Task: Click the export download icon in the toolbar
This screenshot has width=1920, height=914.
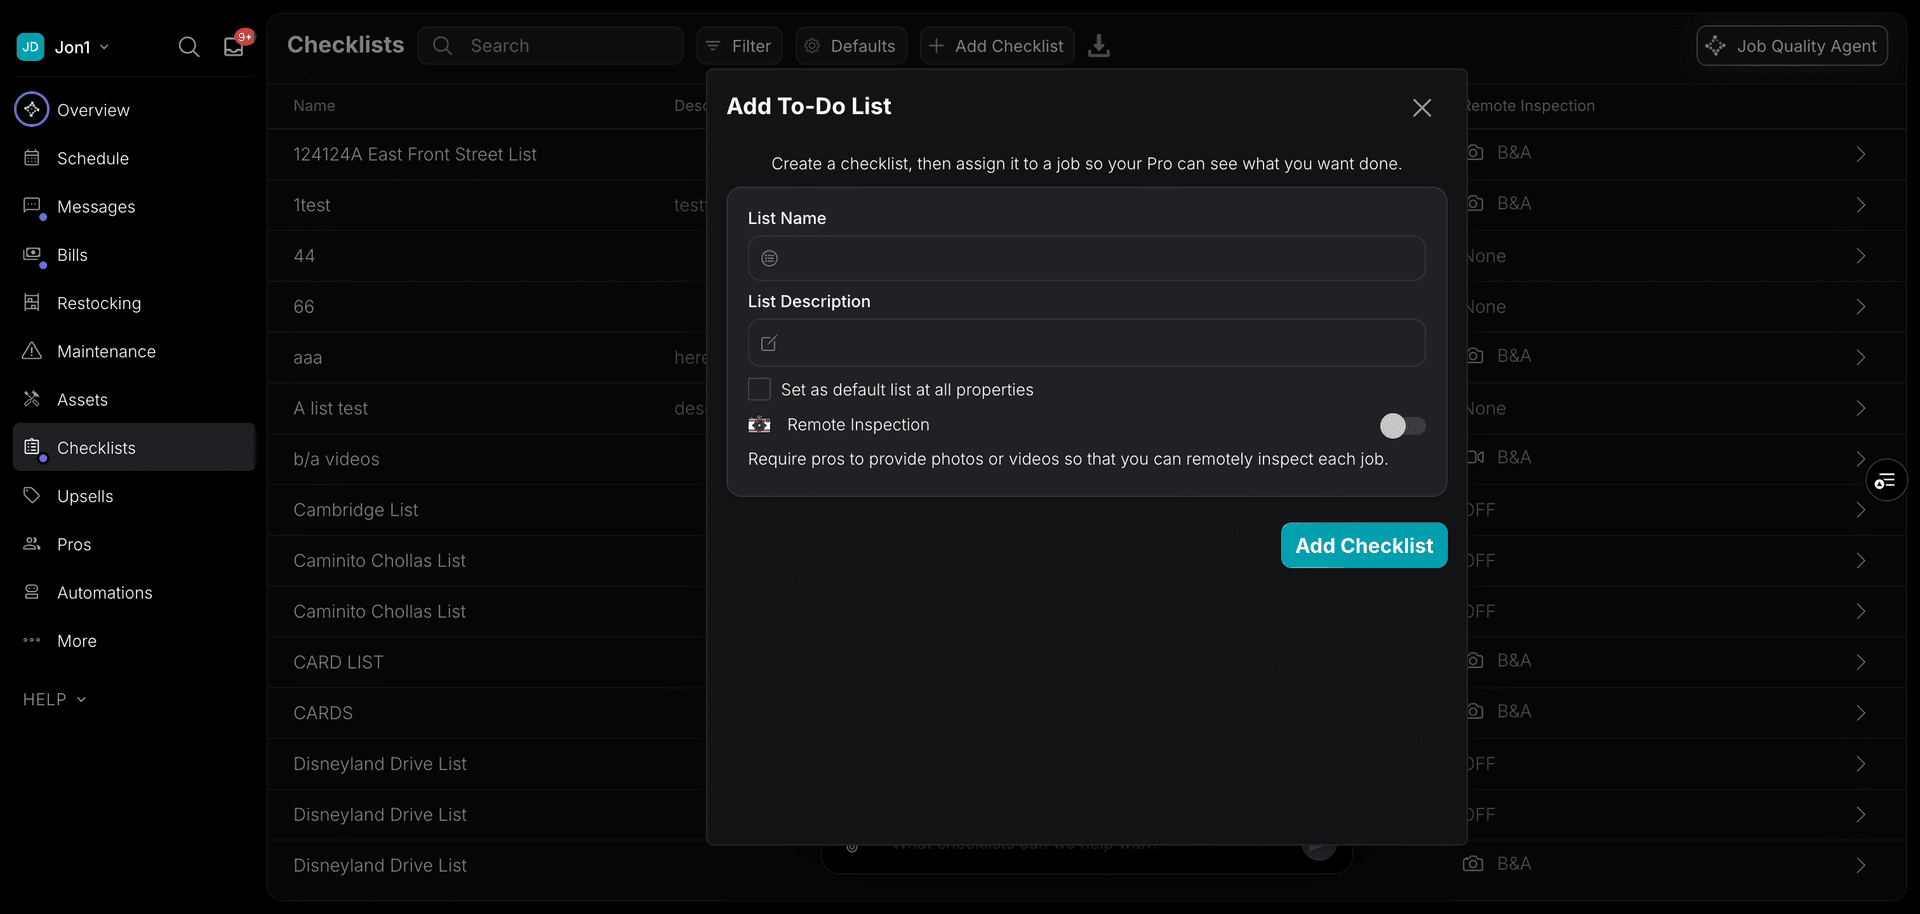Action: click(x=1099, y=46)
